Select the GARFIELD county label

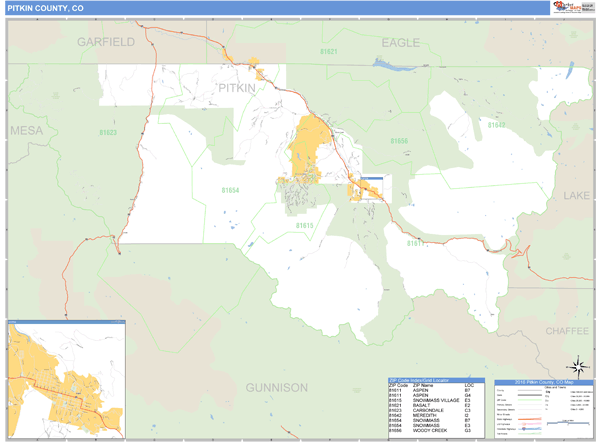pos(106,42)
